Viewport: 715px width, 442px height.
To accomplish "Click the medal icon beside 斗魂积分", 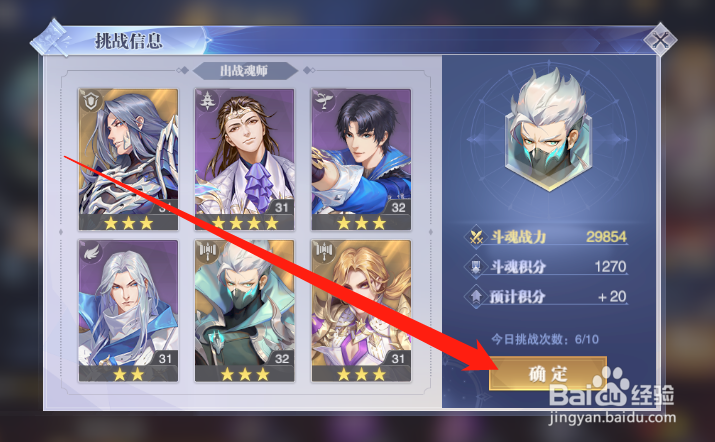I will pos(476,266).
